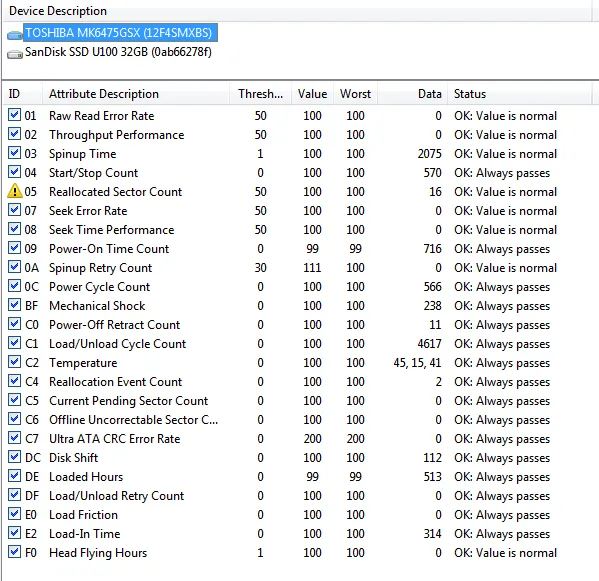Click the SanDisk SSD U100 drive icon
Screen dimensions: 599x581
pos(15,54)
